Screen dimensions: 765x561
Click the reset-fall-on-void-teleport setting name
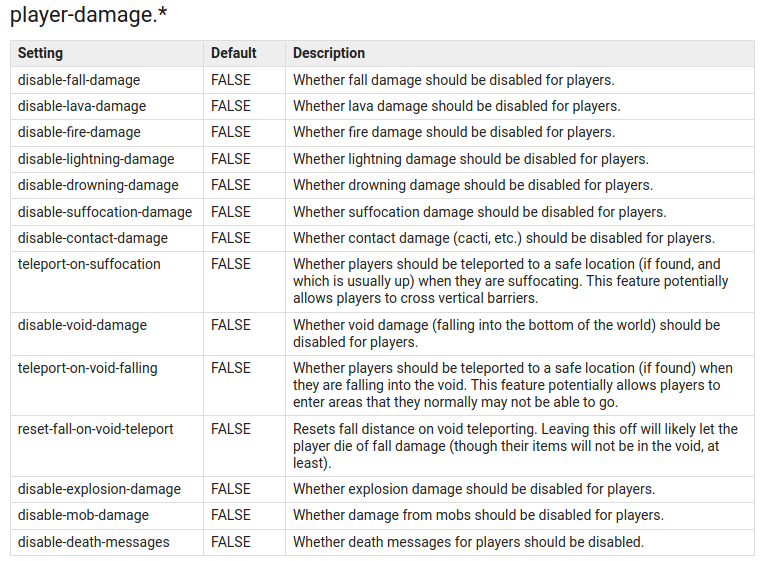tap(96, 429)
